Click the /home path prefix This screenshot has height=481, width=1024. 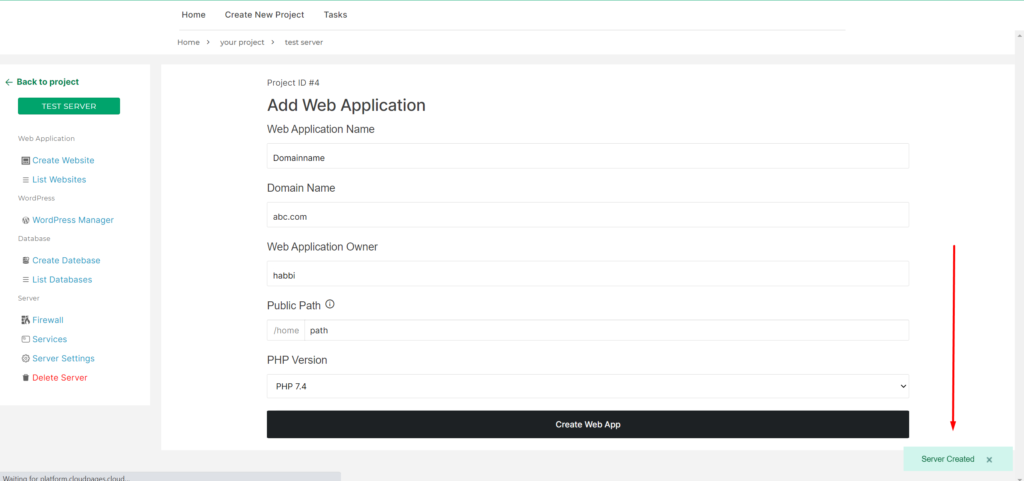click(286, 330)
